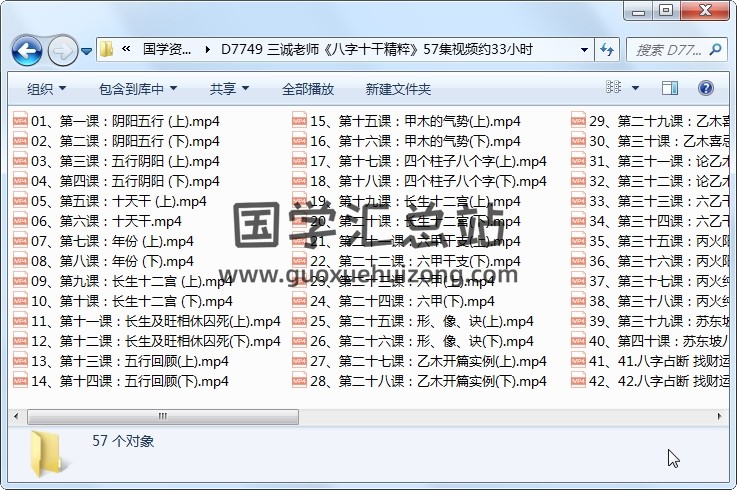Open the view options dropdown arrow
Image resolution: width=737 pixels, height=490 pixels.
pyautogui.click(x=637, y=88)
